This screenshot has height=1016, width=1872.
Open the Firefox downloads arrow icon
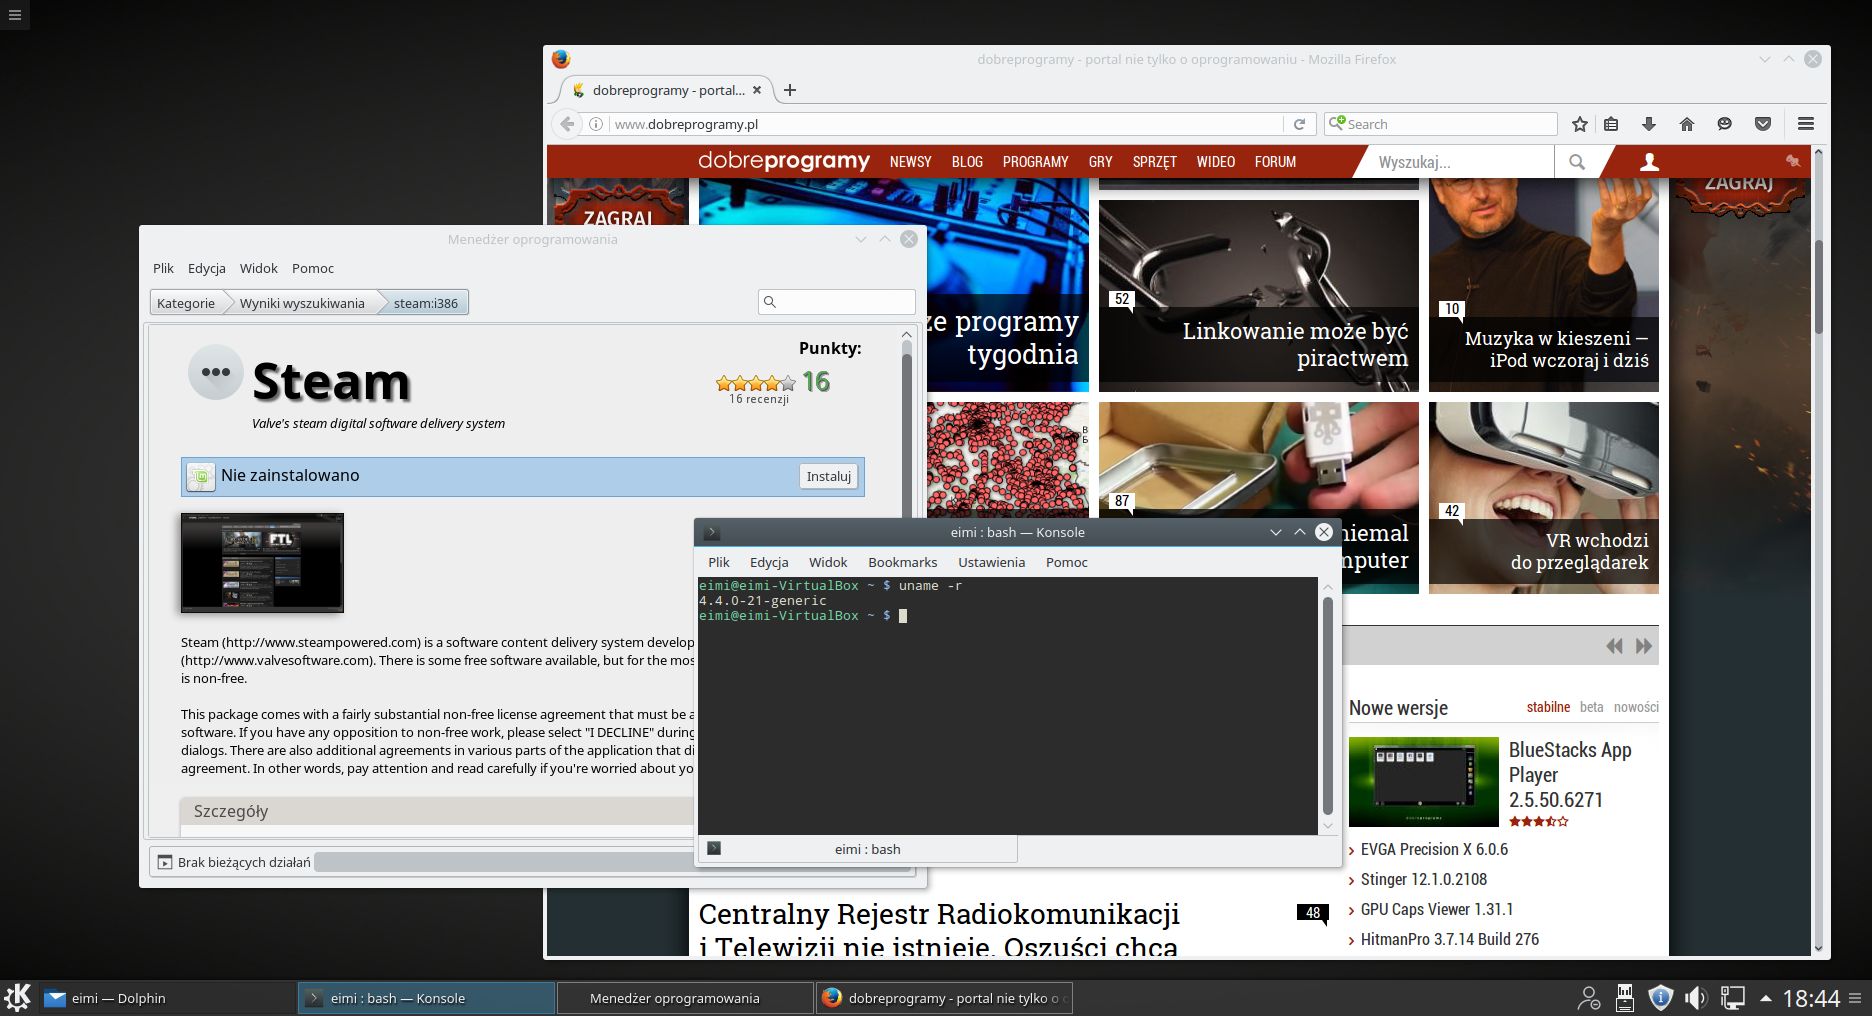pos(1649,124)
